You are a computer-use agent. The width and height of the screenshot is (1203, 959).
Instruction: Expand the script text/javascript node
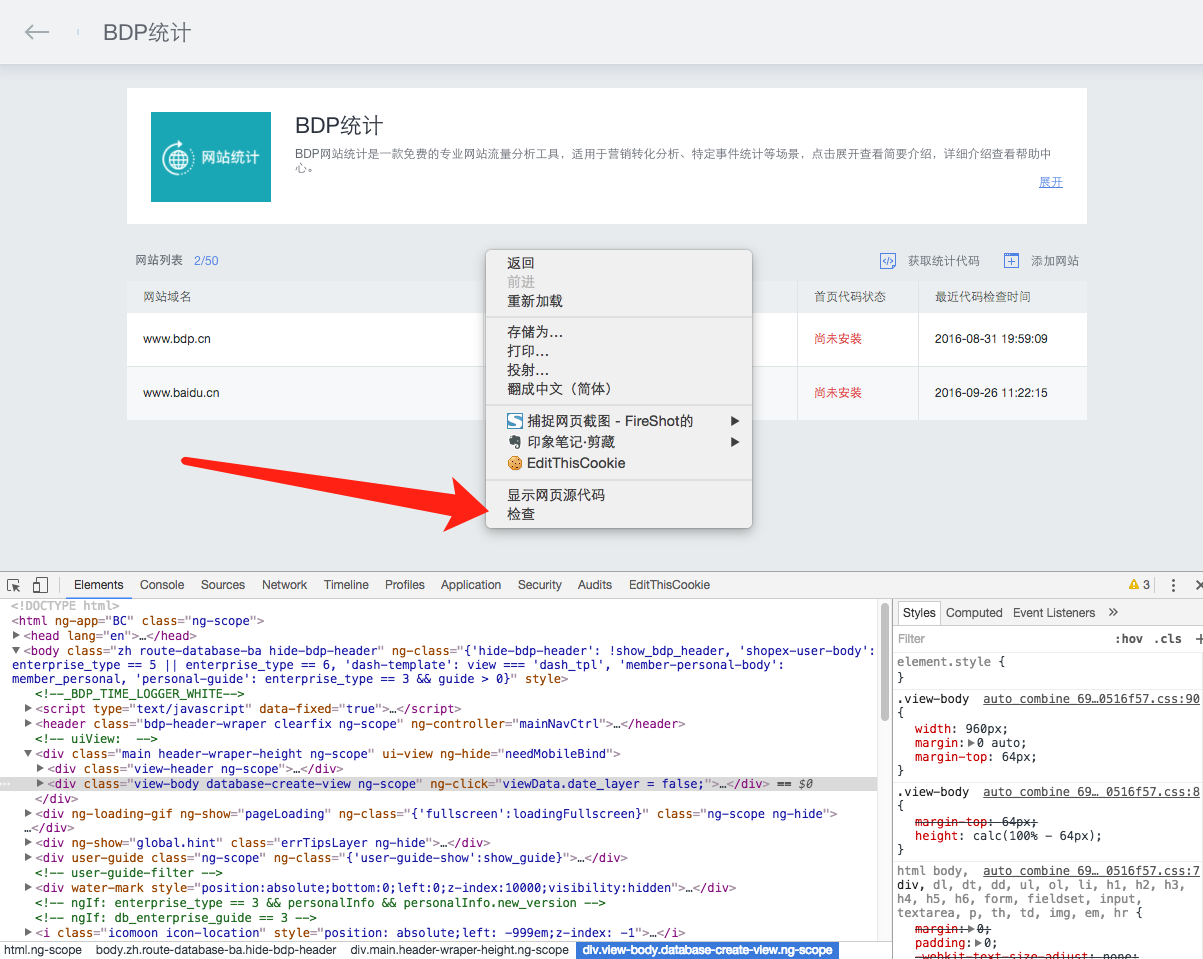pyautogui.click(x=28, y=709)
